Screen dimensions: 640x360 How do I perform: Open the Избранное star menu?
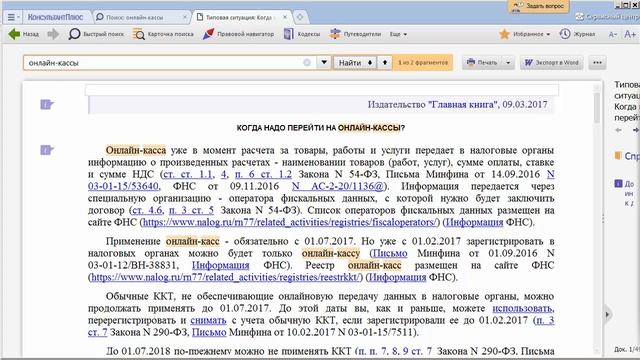point(524,34)
